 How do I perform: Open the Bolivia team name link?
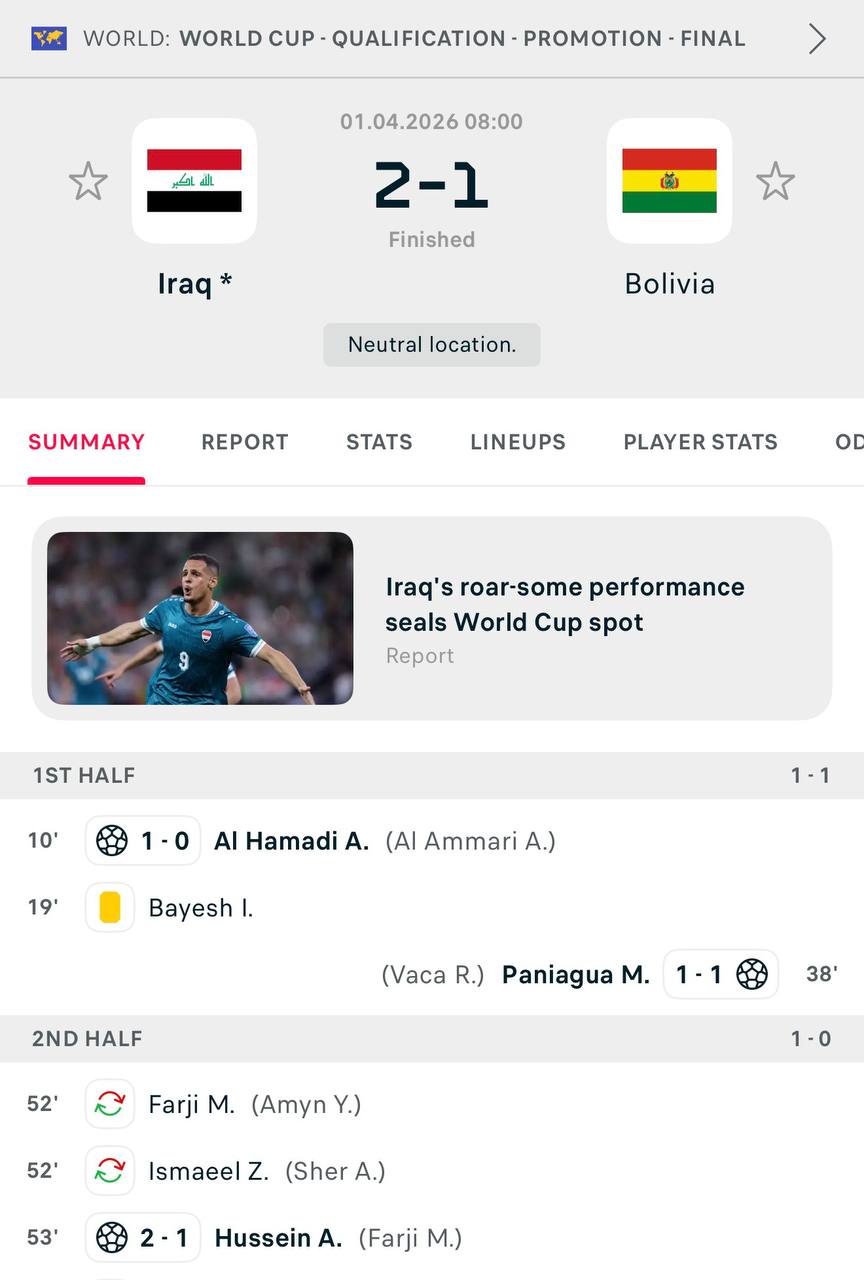coord(669,284)
